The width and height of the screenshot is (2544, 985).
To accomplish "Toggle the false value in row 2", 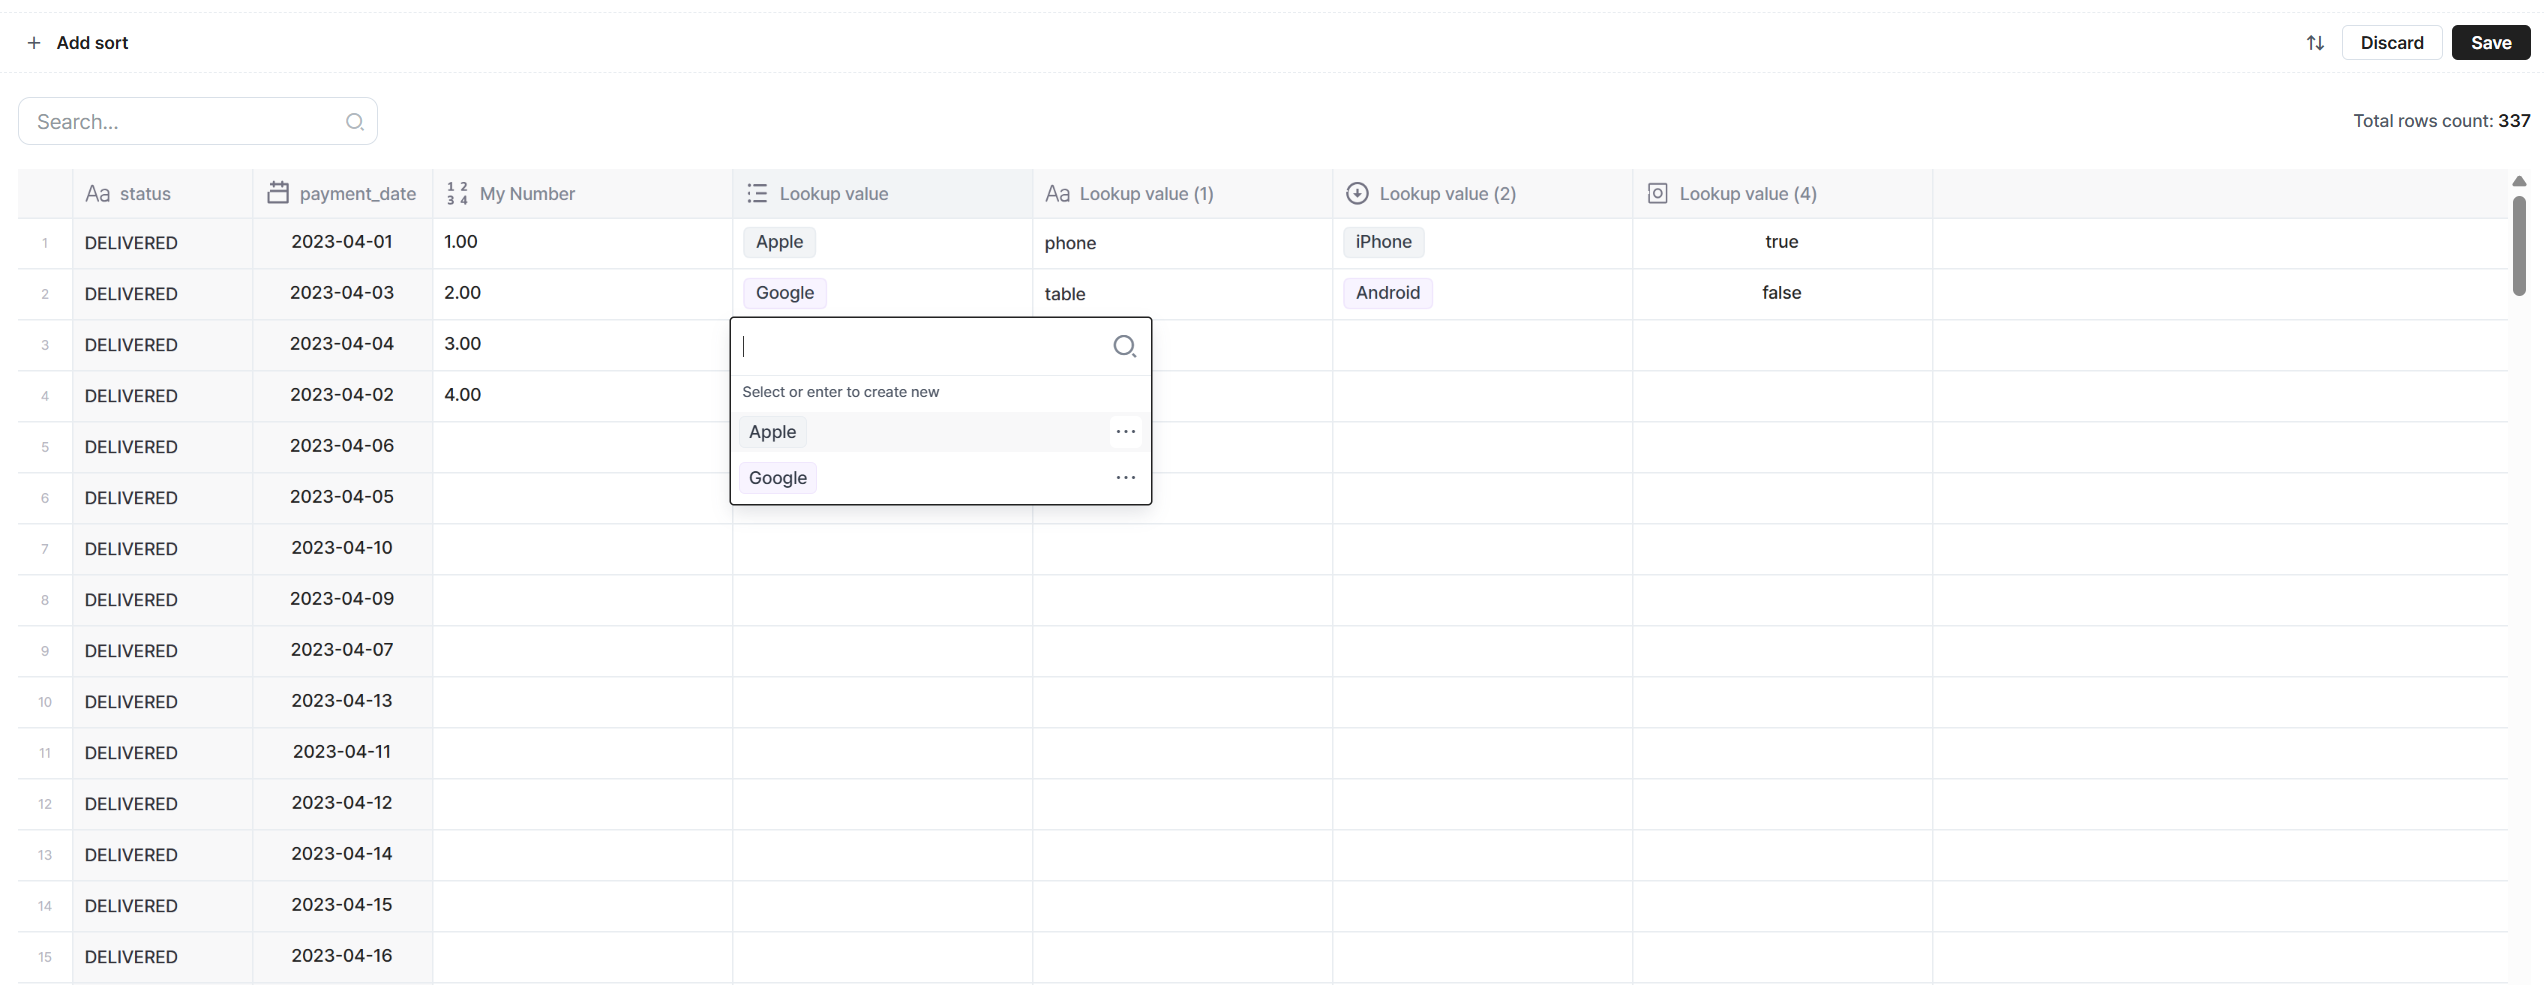I will coord(1781,293).
